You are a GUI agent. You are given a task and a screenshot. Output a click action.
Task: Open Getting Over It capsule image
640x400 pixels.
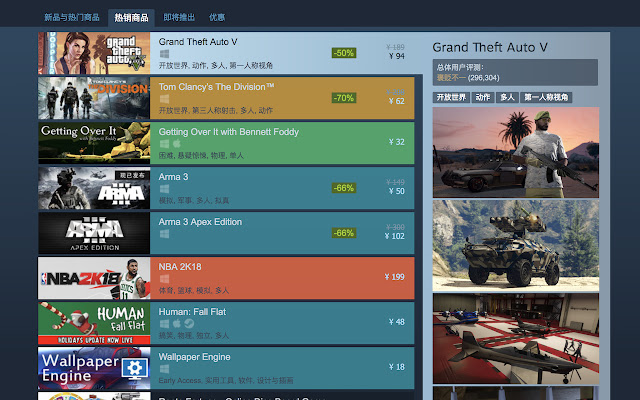coord(94,143)
